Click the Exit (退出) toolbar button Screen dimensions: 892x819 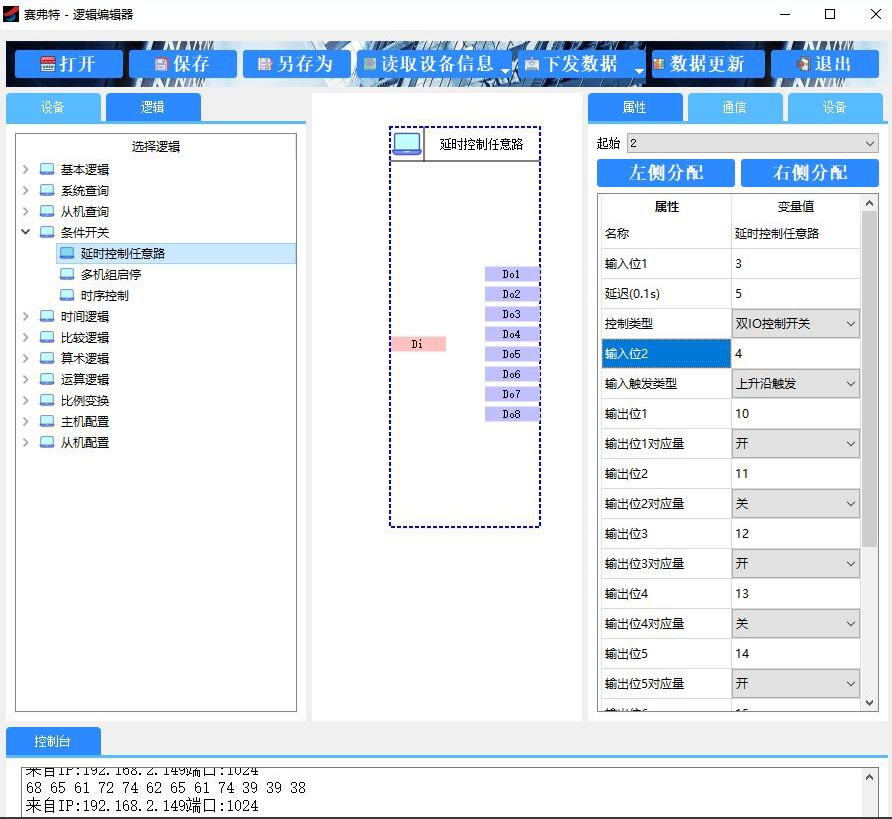[824, 64]
